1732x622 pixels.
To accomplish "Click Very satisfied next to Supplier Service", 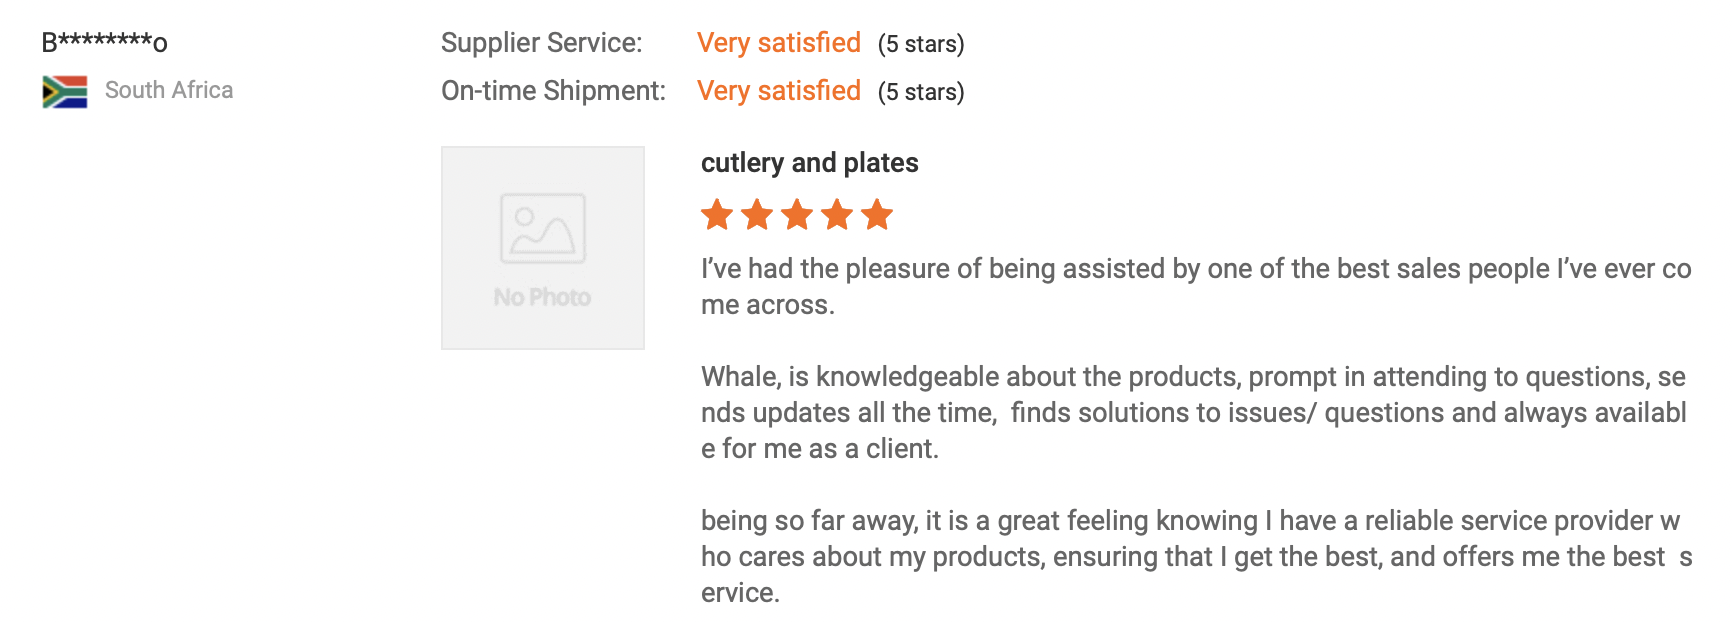I will tap(778, 43).
